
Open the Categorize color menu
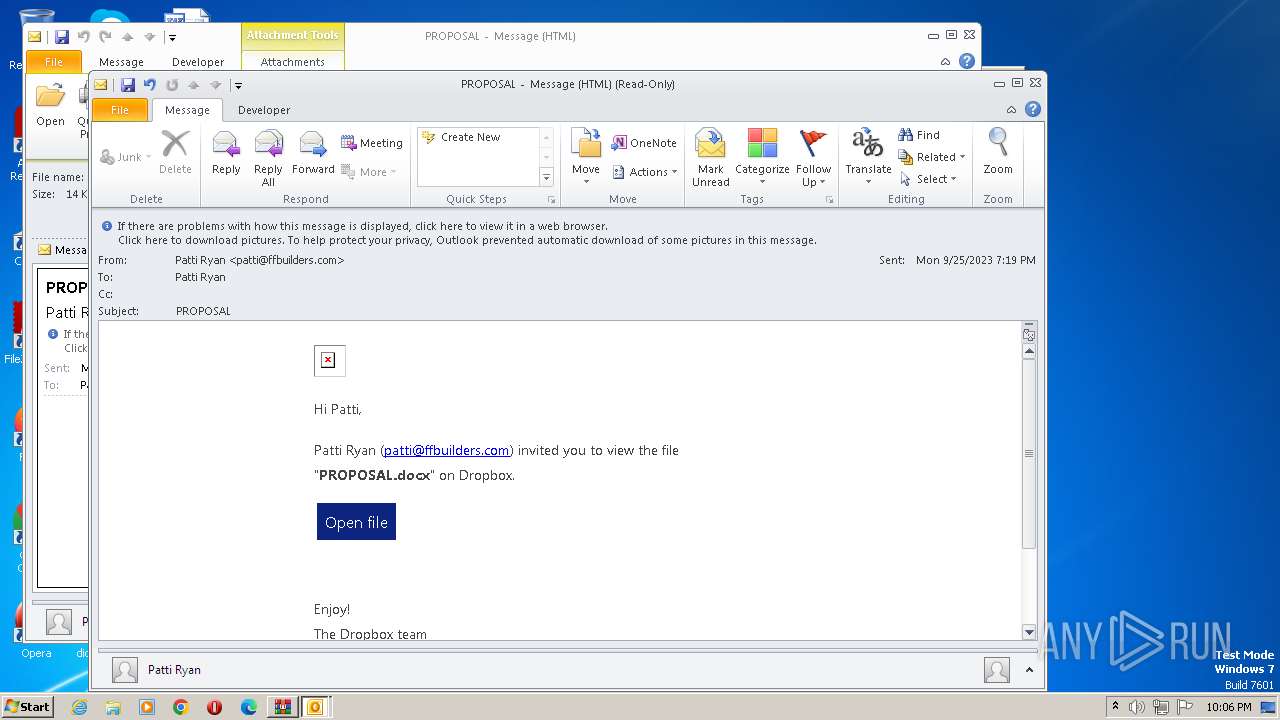point(762,158)
